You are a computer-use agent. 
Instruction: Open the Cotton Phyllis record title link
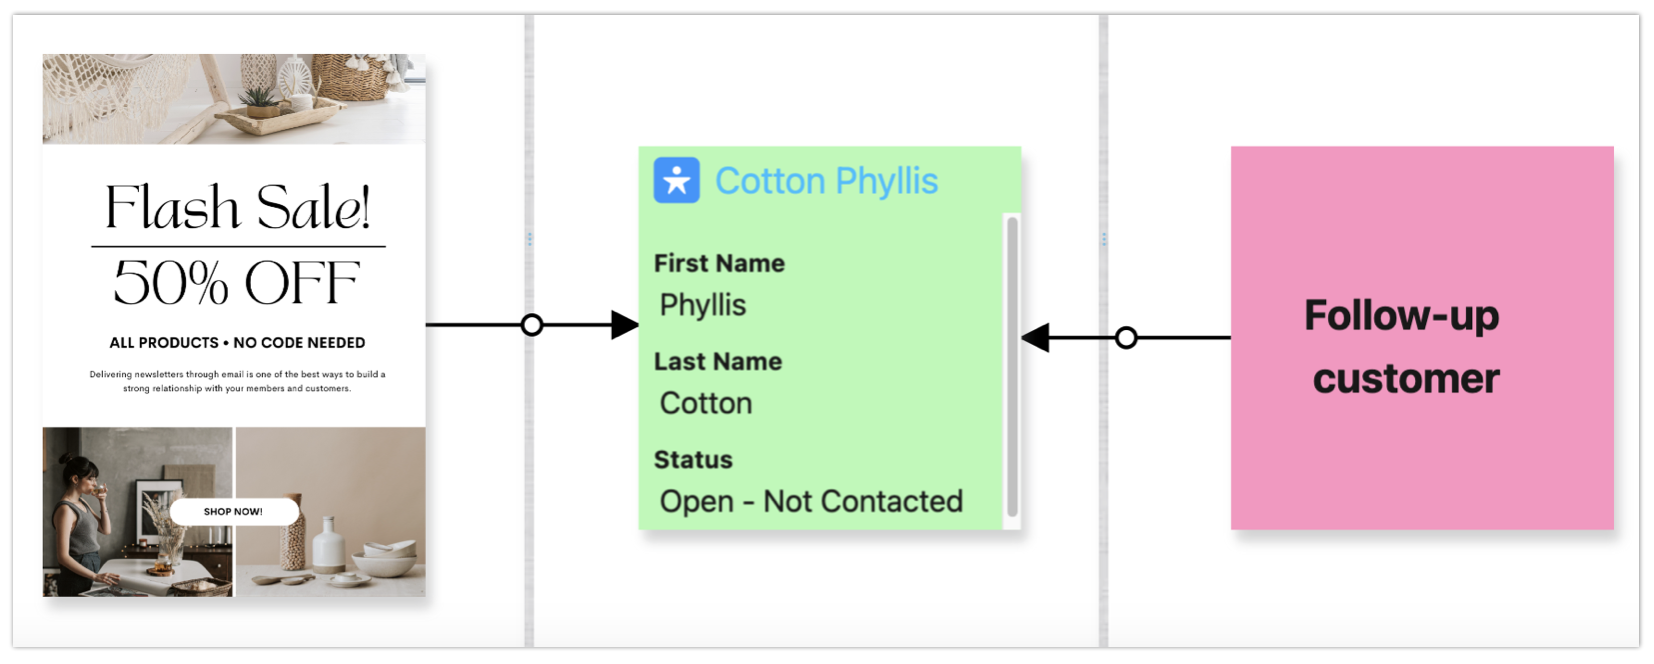(x=826, y=181)
